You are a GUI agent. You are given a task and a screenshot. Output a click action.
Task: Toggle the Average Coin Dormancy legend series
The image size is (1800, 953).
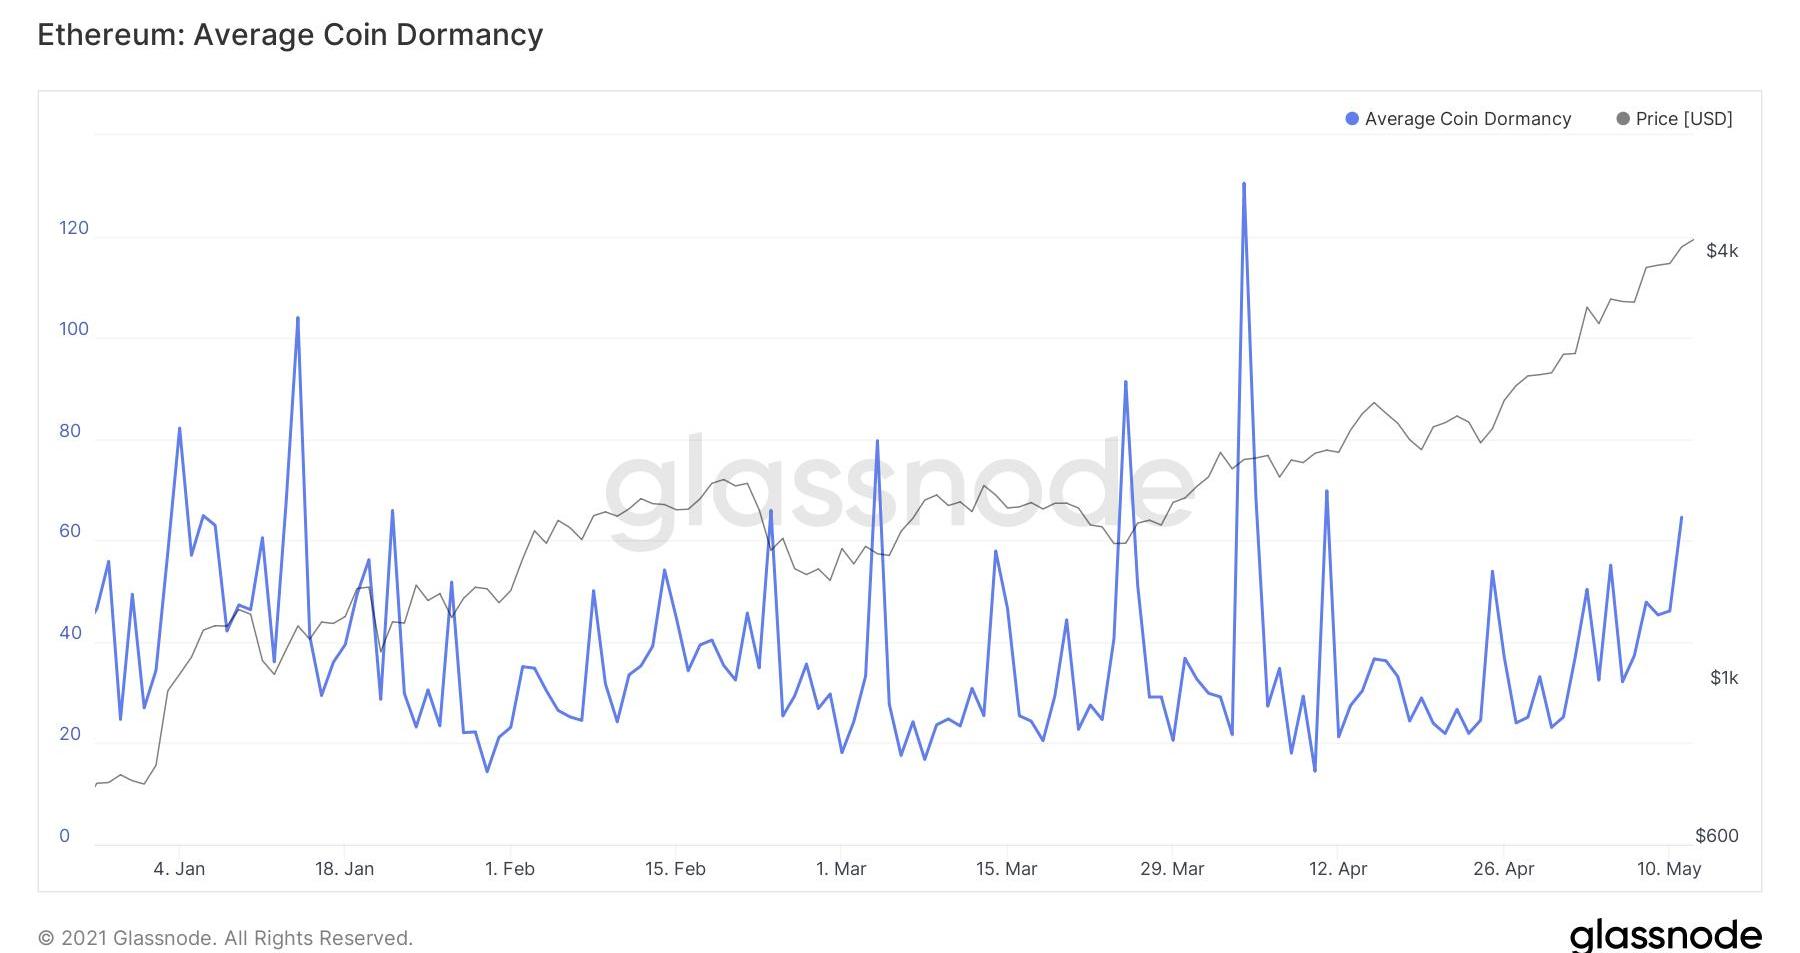[1467, 119]
